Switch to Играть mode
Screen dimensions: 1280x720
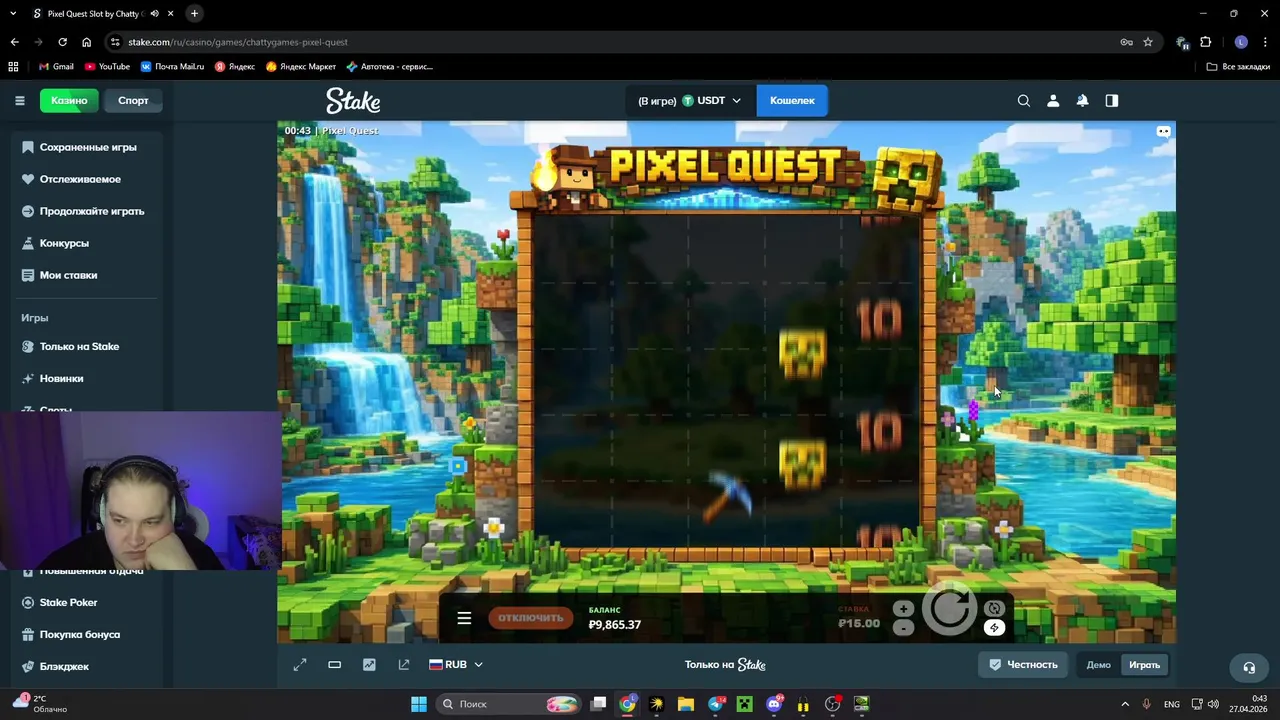pos(1144,665)
